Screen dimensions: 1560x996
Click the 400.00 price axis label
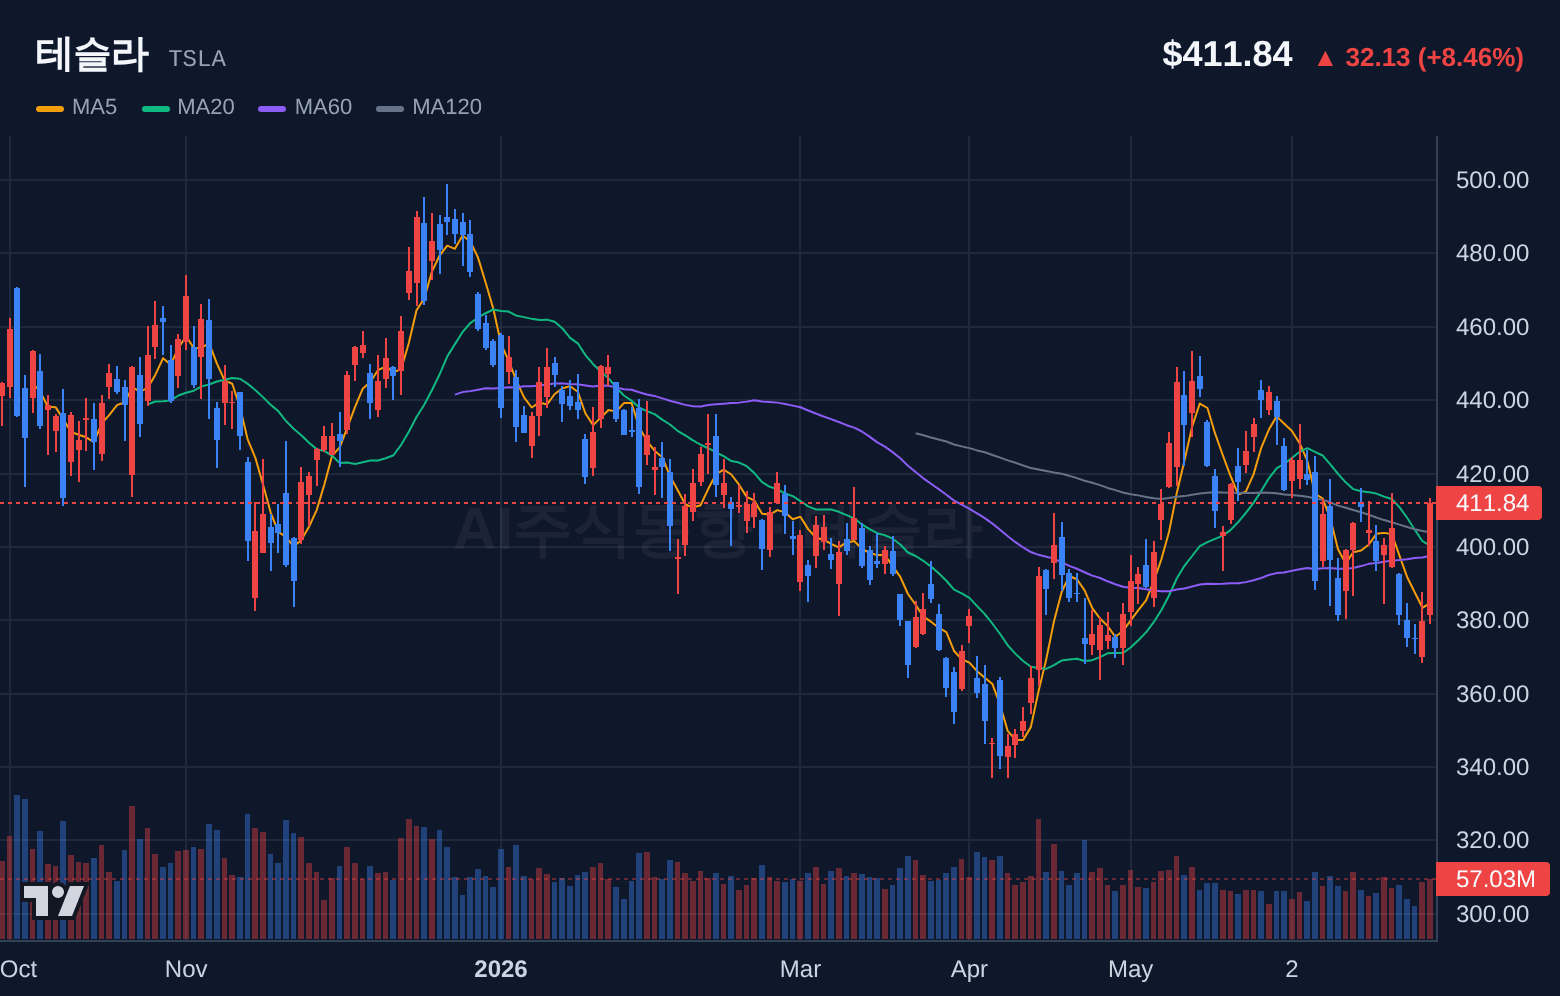[1492, 547]
